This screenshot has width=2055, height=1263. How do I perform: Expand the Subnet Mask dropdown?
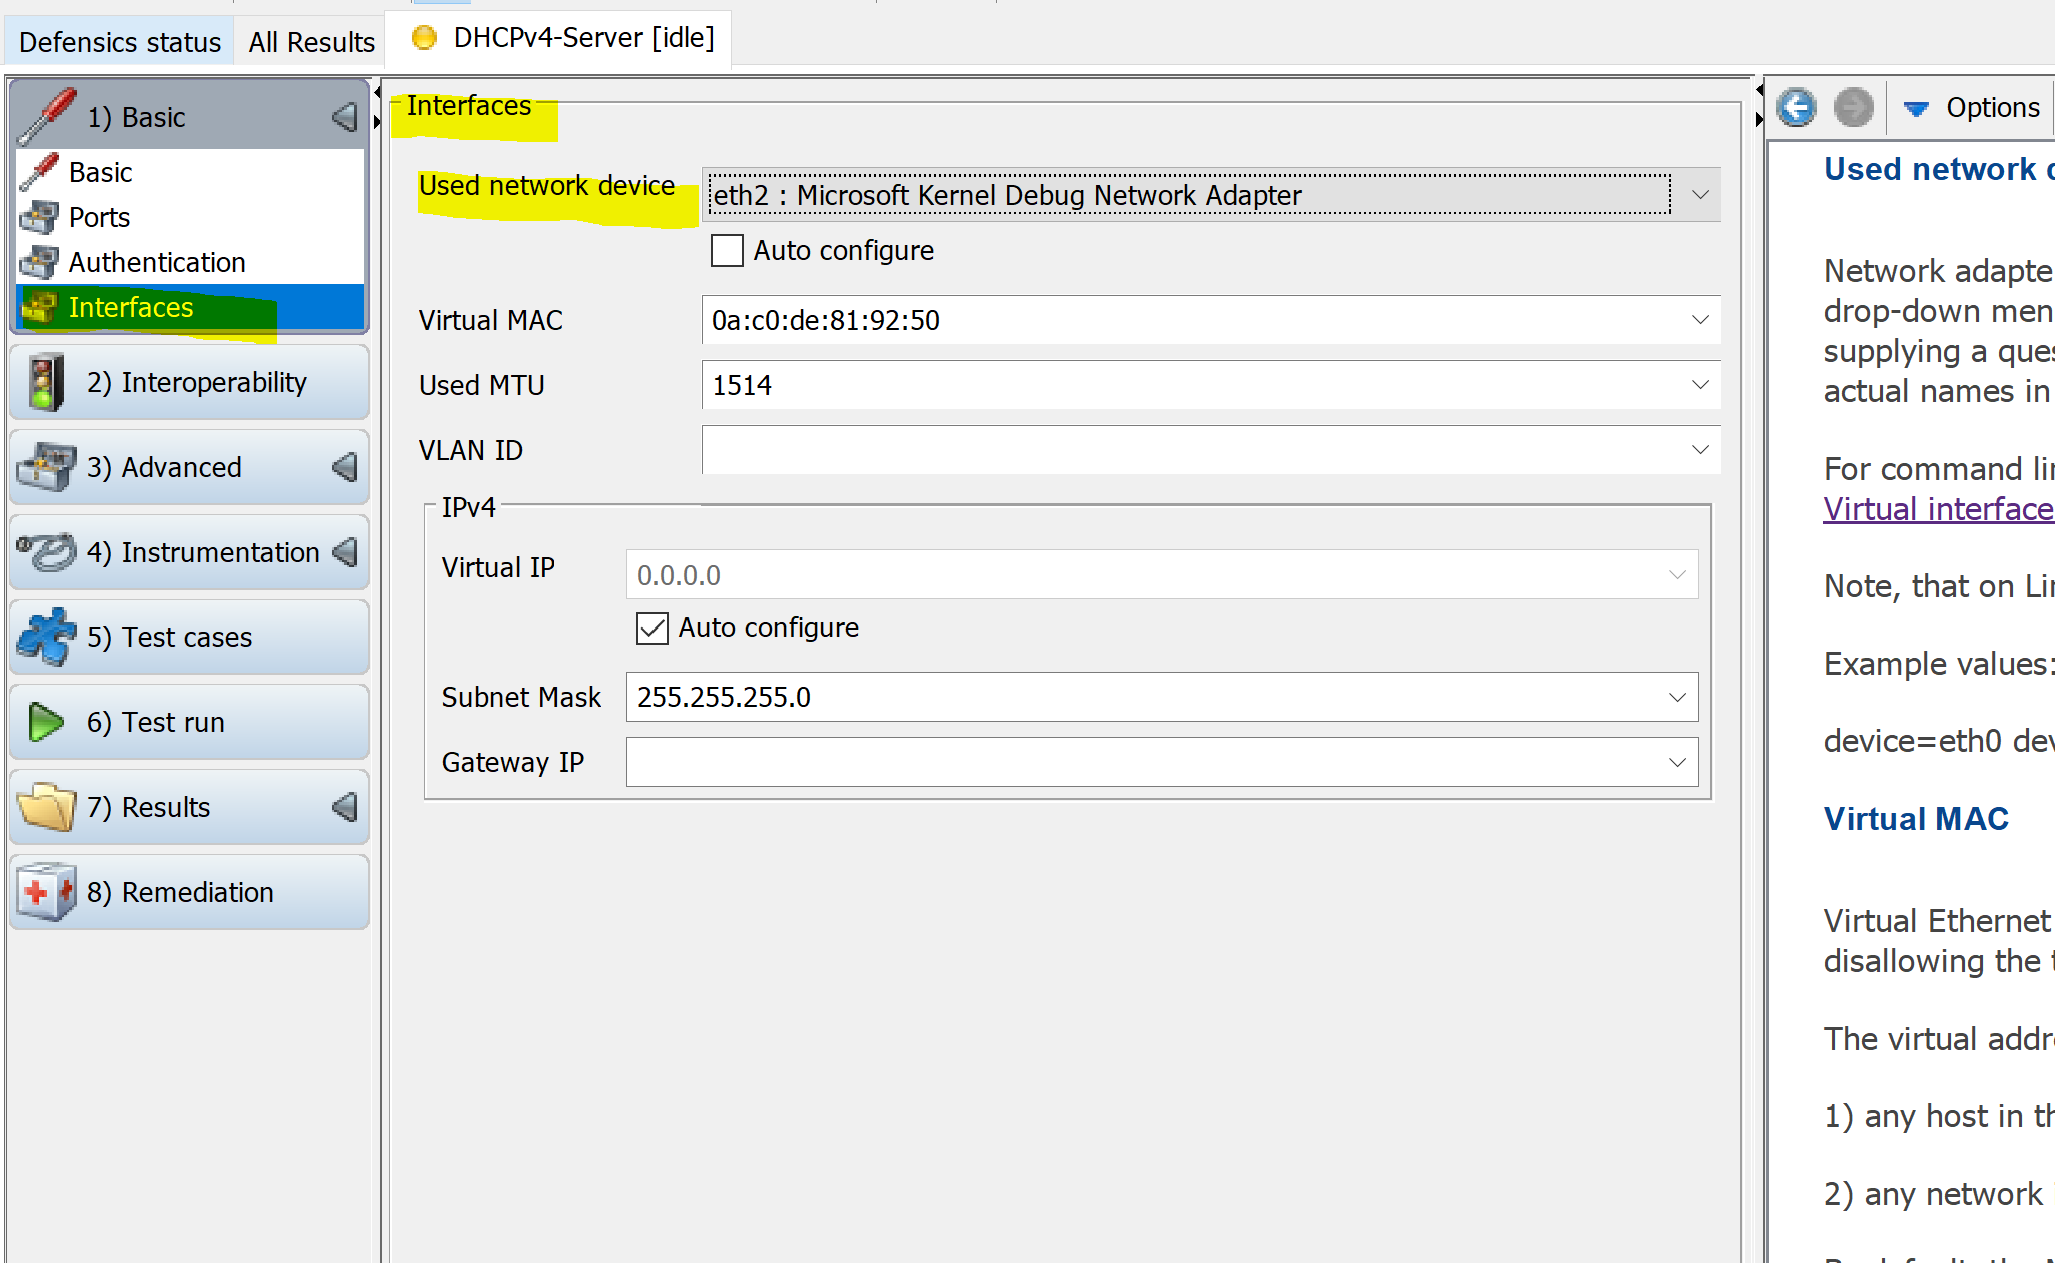click(1677, 697)
